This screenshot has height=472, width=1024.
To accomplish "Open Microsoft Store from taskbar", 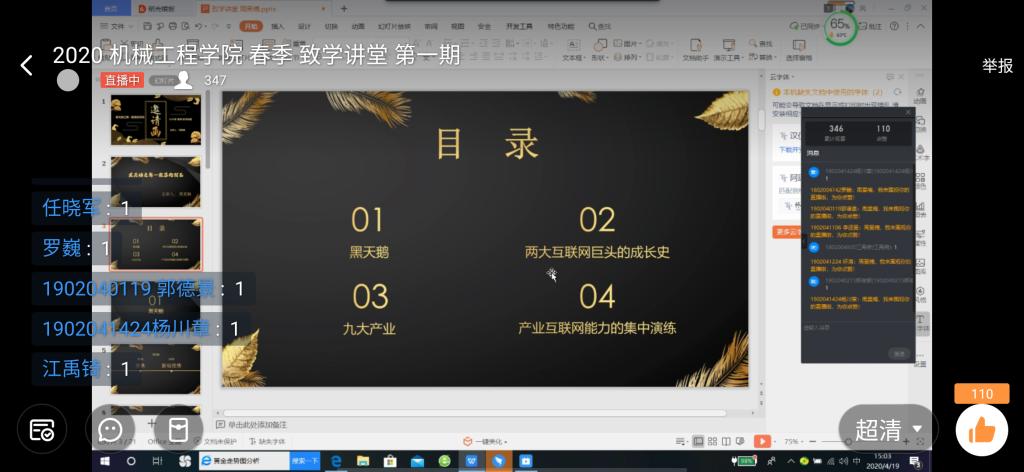I will coord(390,461).
